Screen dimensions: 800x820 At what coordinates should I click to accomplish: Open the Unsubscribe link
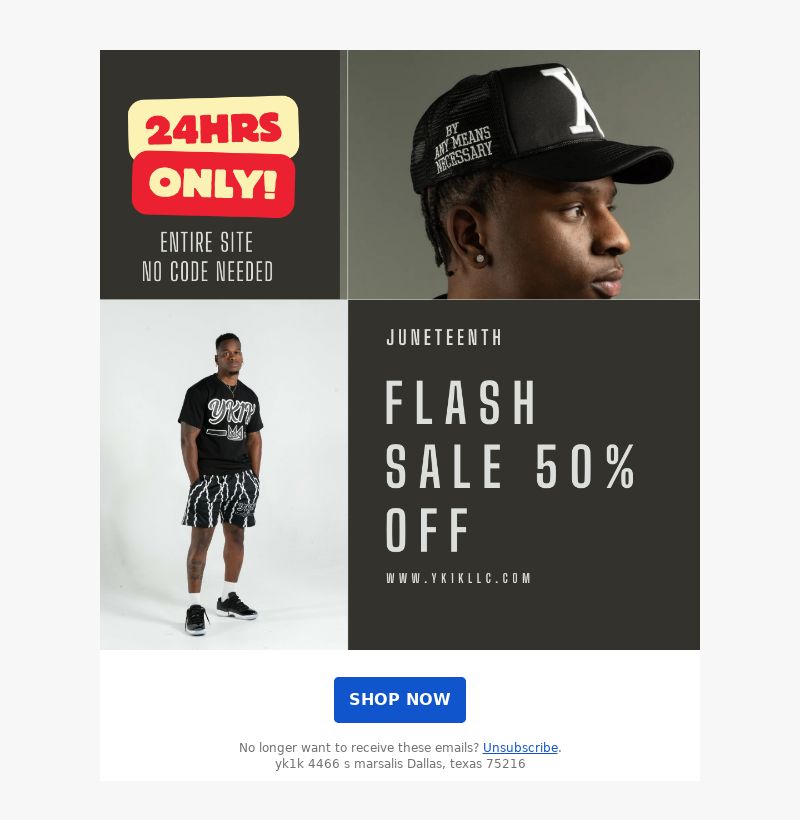[520, 747]
